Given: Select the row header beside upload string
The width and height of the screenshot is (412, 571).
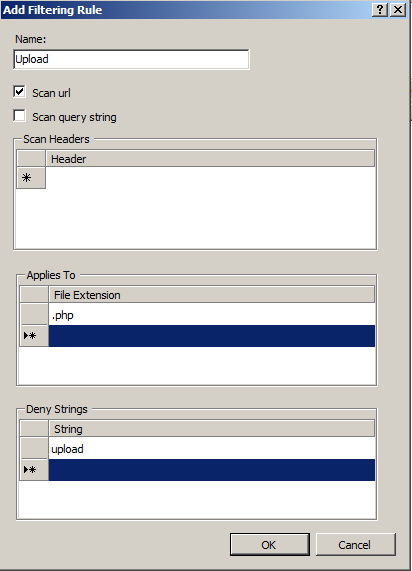Looking at the screenshot, I should pyautogui.click(x=34, y=448).
